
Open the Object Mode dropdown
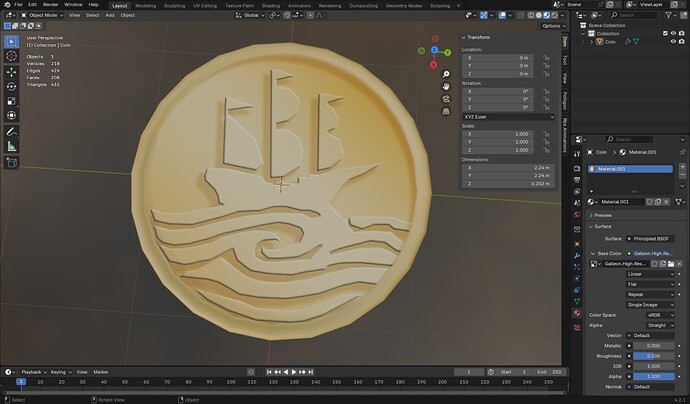coord(42,15)
